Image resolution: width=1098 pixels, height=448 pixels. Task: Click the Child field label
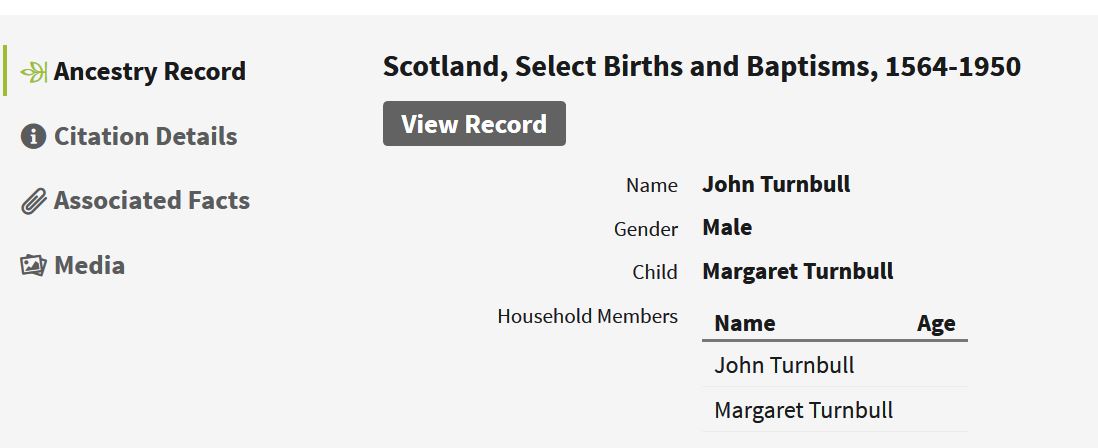(654, 272)
